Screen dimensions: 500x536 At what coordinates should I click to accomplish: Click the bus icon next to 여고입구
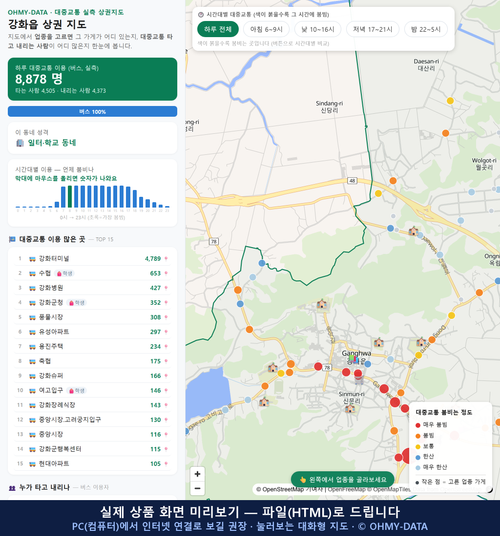(32, 391)
